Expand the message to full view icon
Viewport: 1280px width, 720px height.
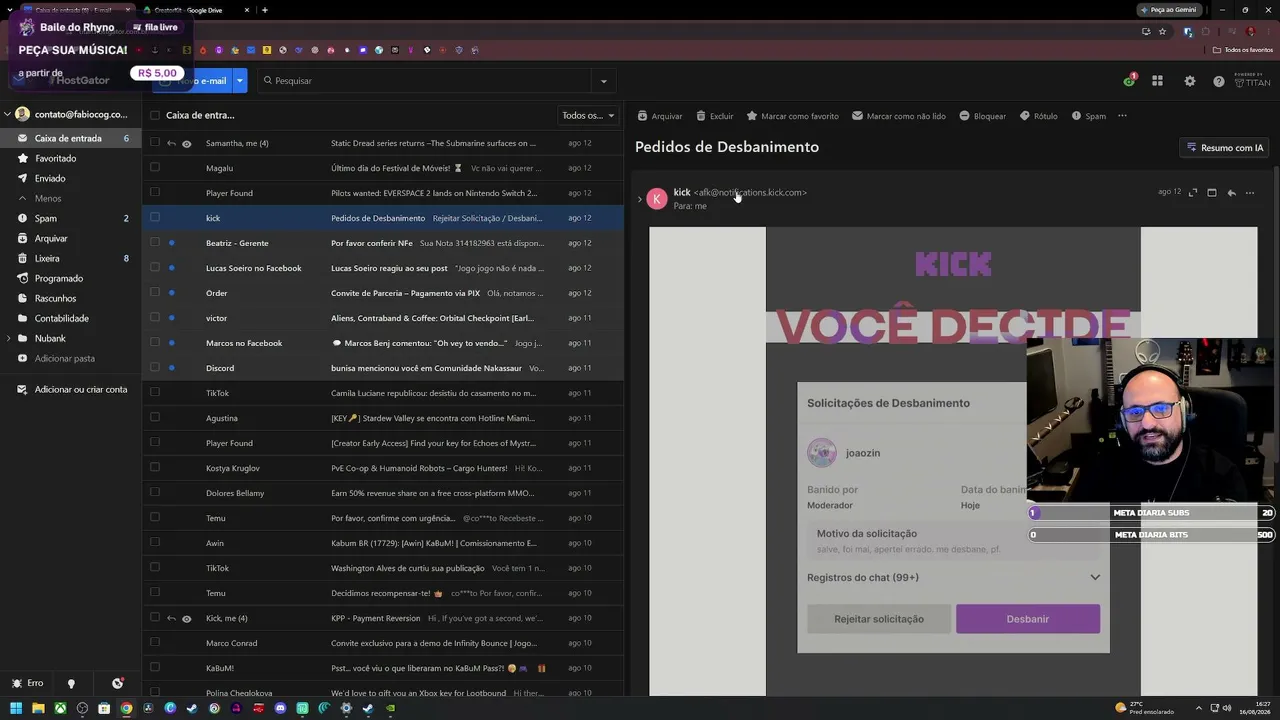(1192, 192)
